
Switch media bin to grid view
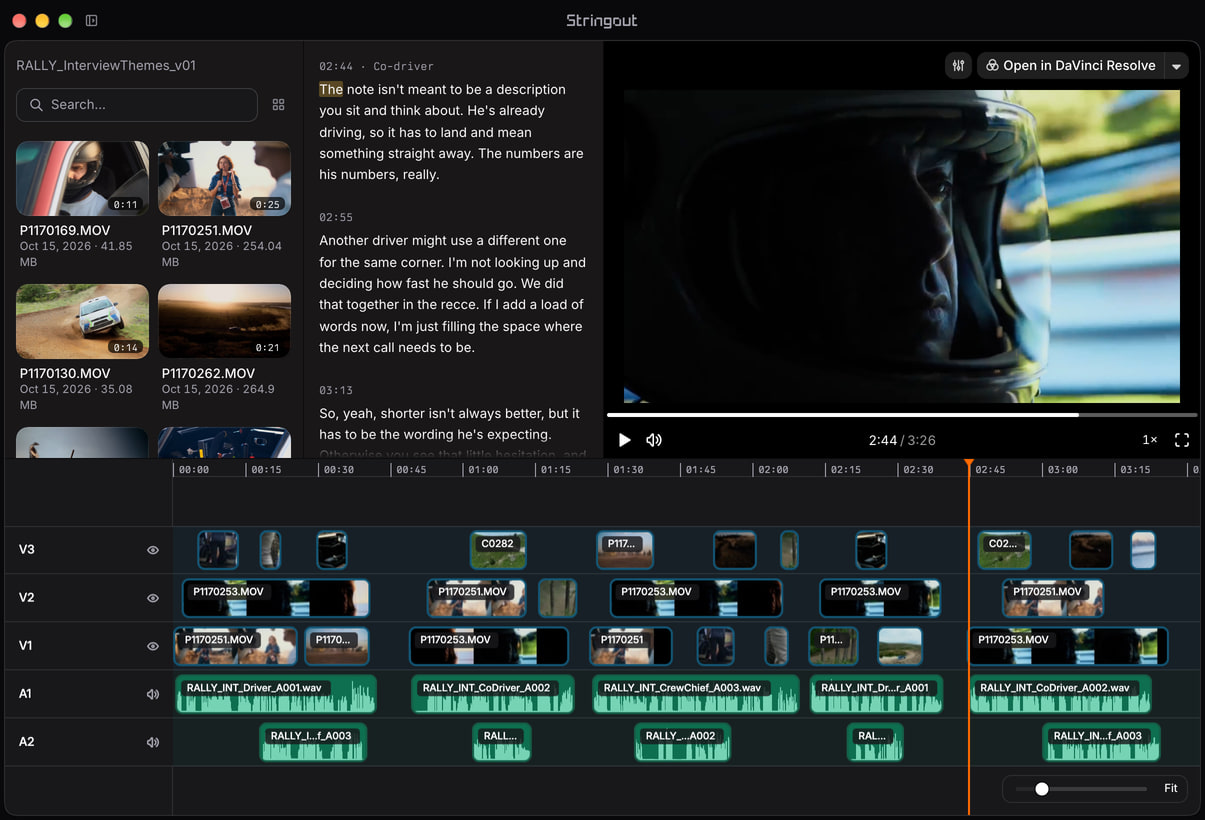click(x=279, y=105)
